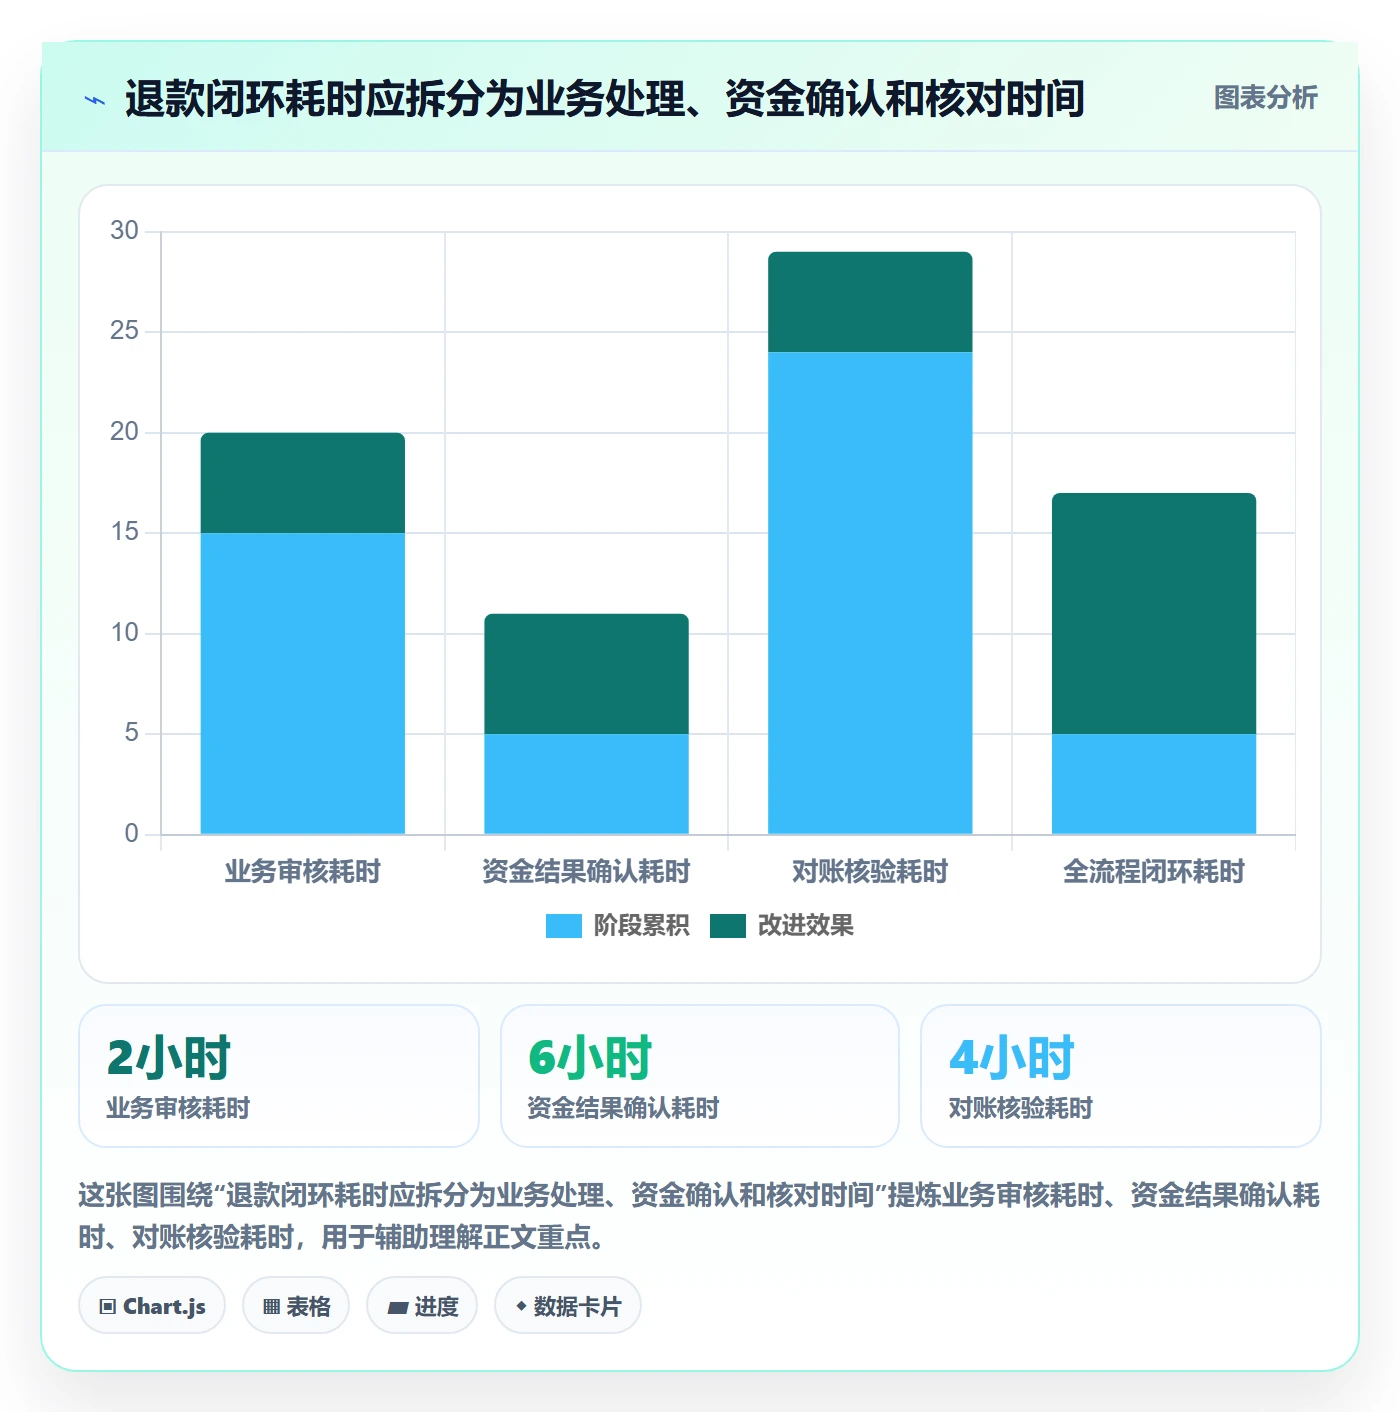Click the 4小时 value in the stat card
The image size is (1400, 1412).
coord(1011,1058)
